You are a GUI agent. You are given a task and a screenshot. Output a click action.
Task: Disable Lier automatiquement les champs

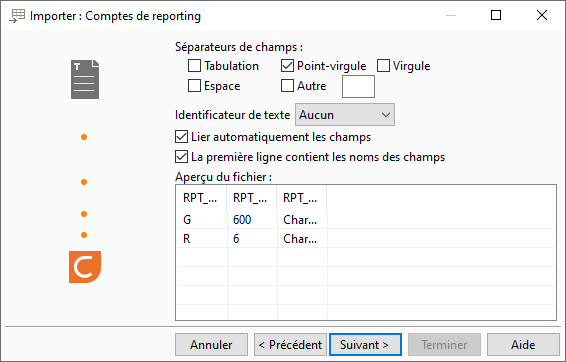click(181, 137)
